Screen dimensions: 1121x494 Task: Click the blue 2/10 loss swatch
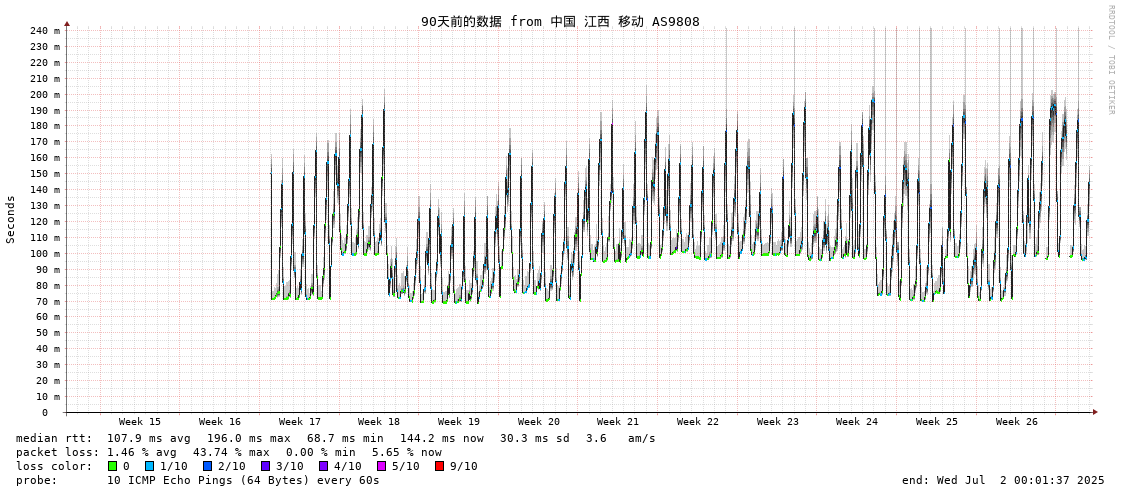point(207,466)
